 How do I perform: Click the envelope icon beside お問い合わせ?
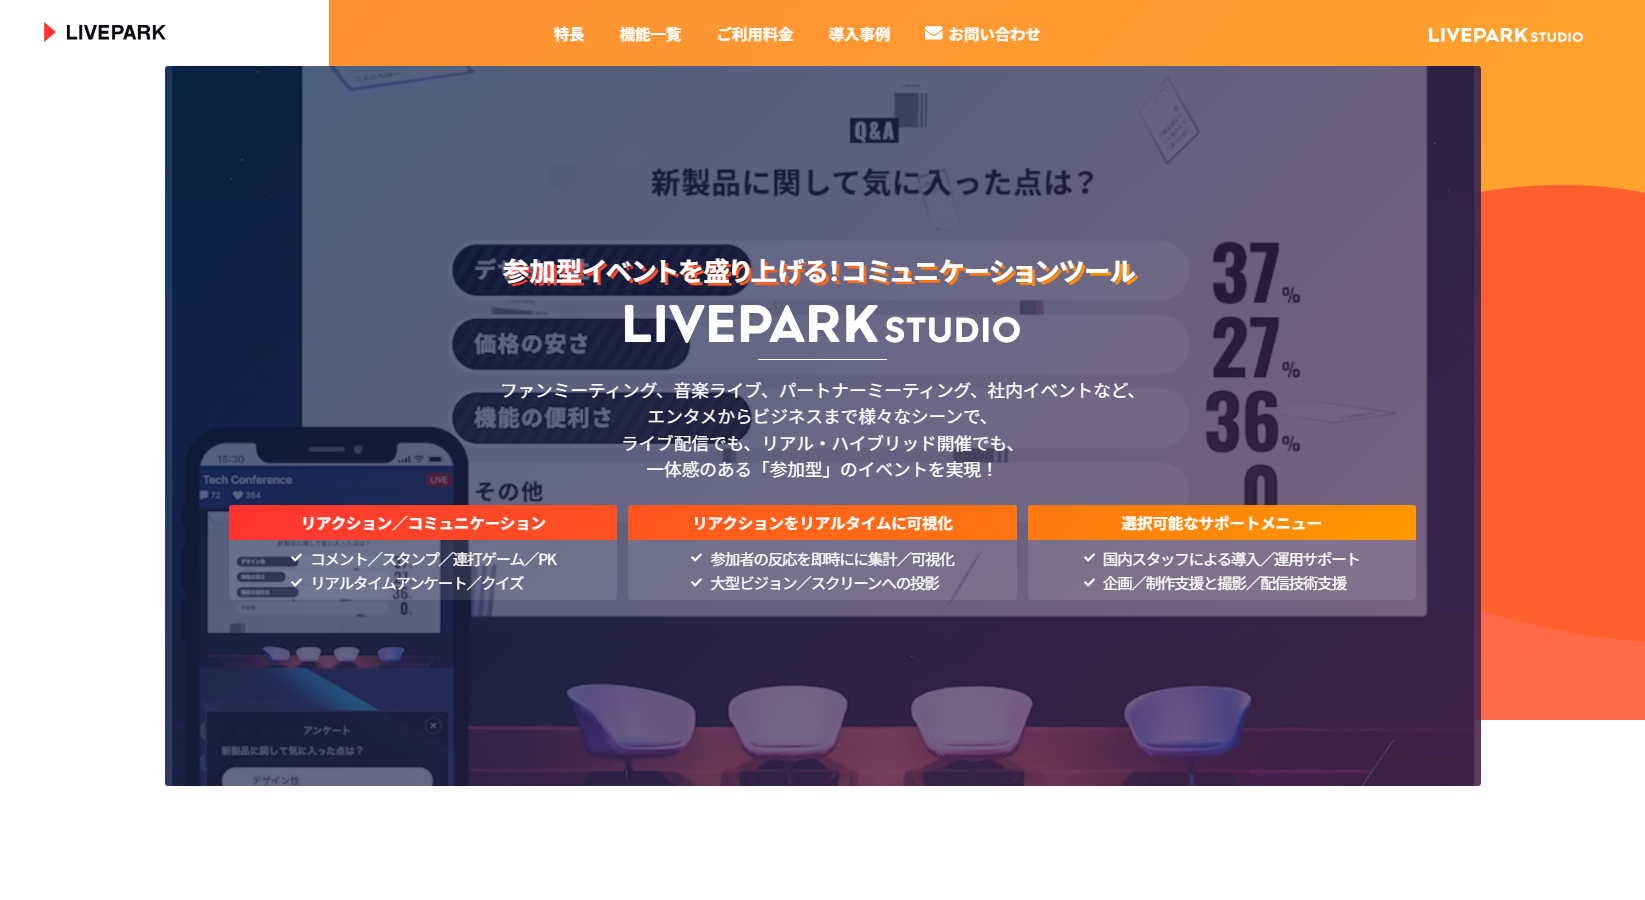click(934, 33)
